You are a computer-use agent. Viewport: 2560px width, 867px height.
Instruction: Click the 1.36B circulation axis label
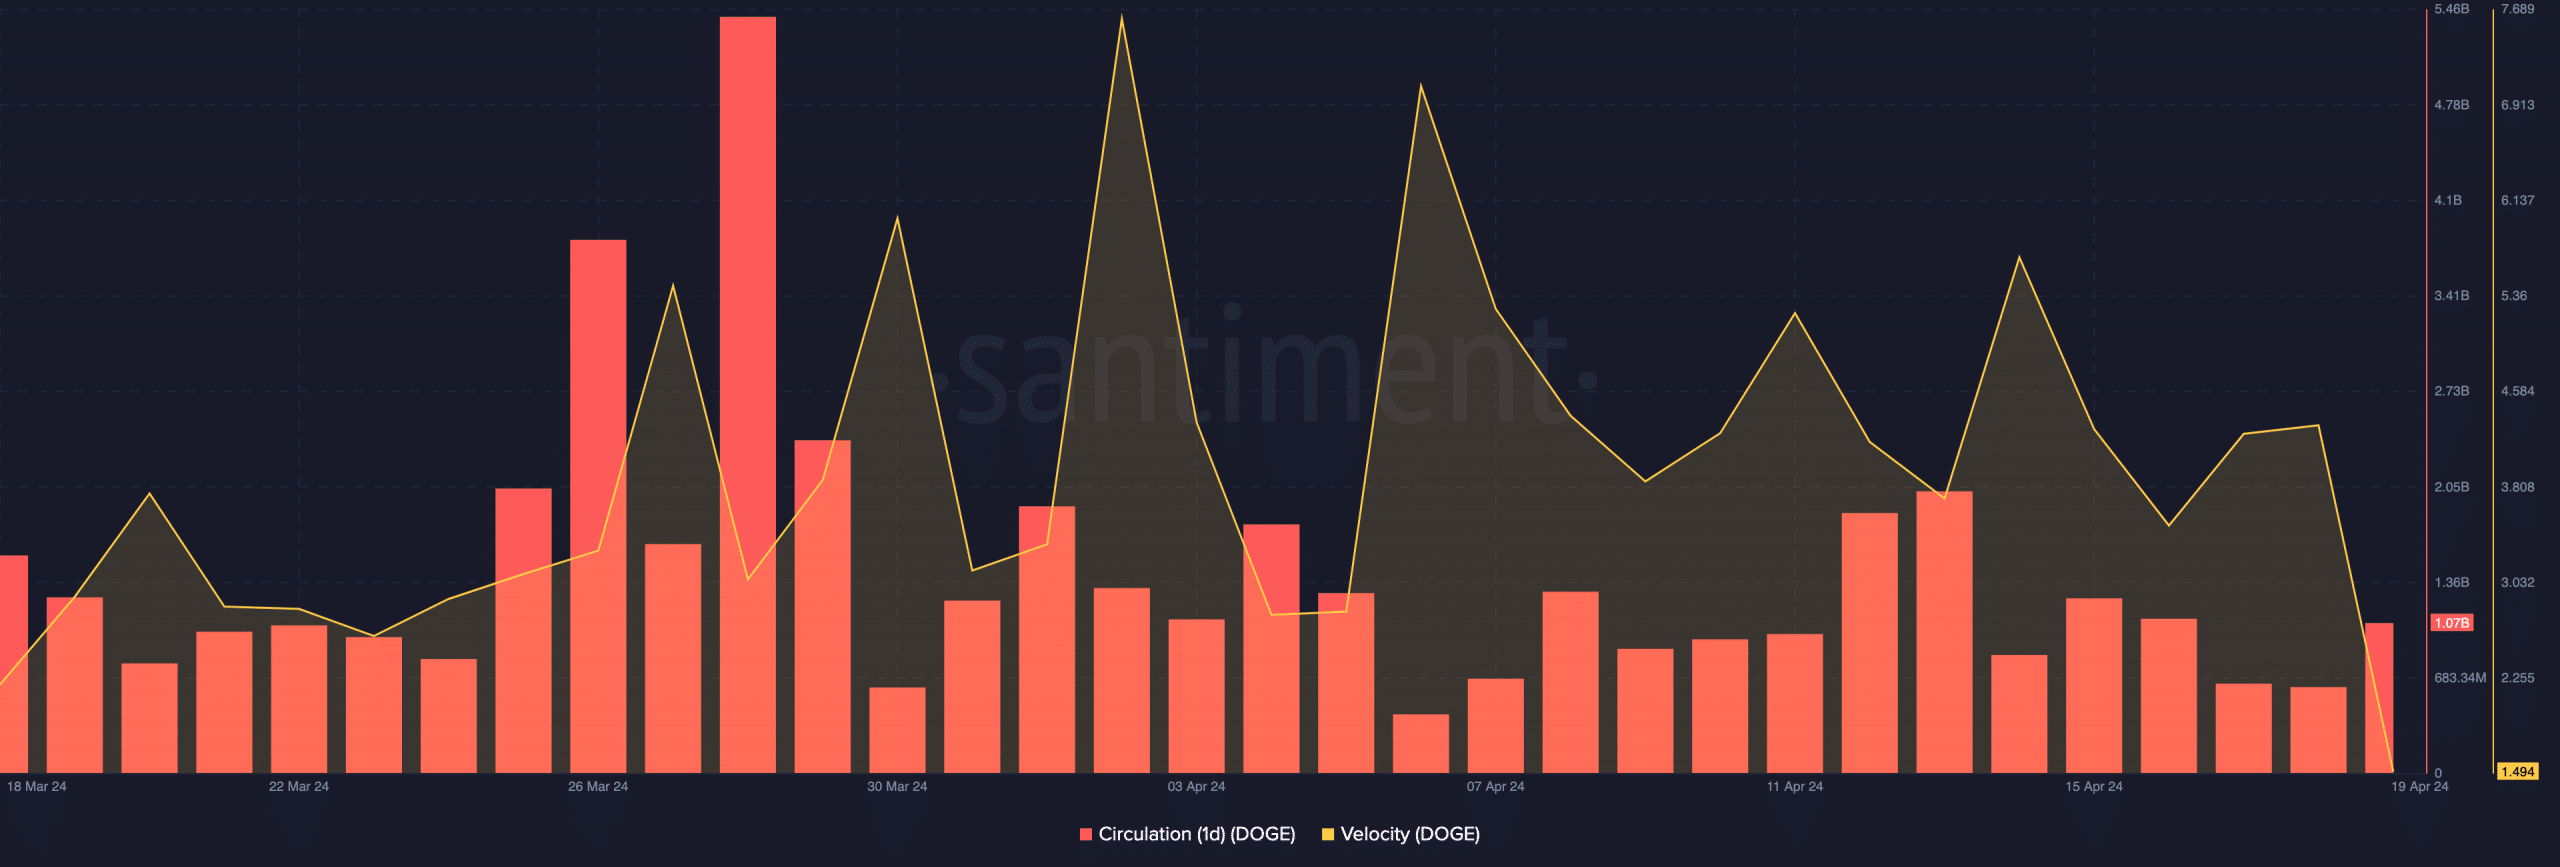pos(2452,582)
